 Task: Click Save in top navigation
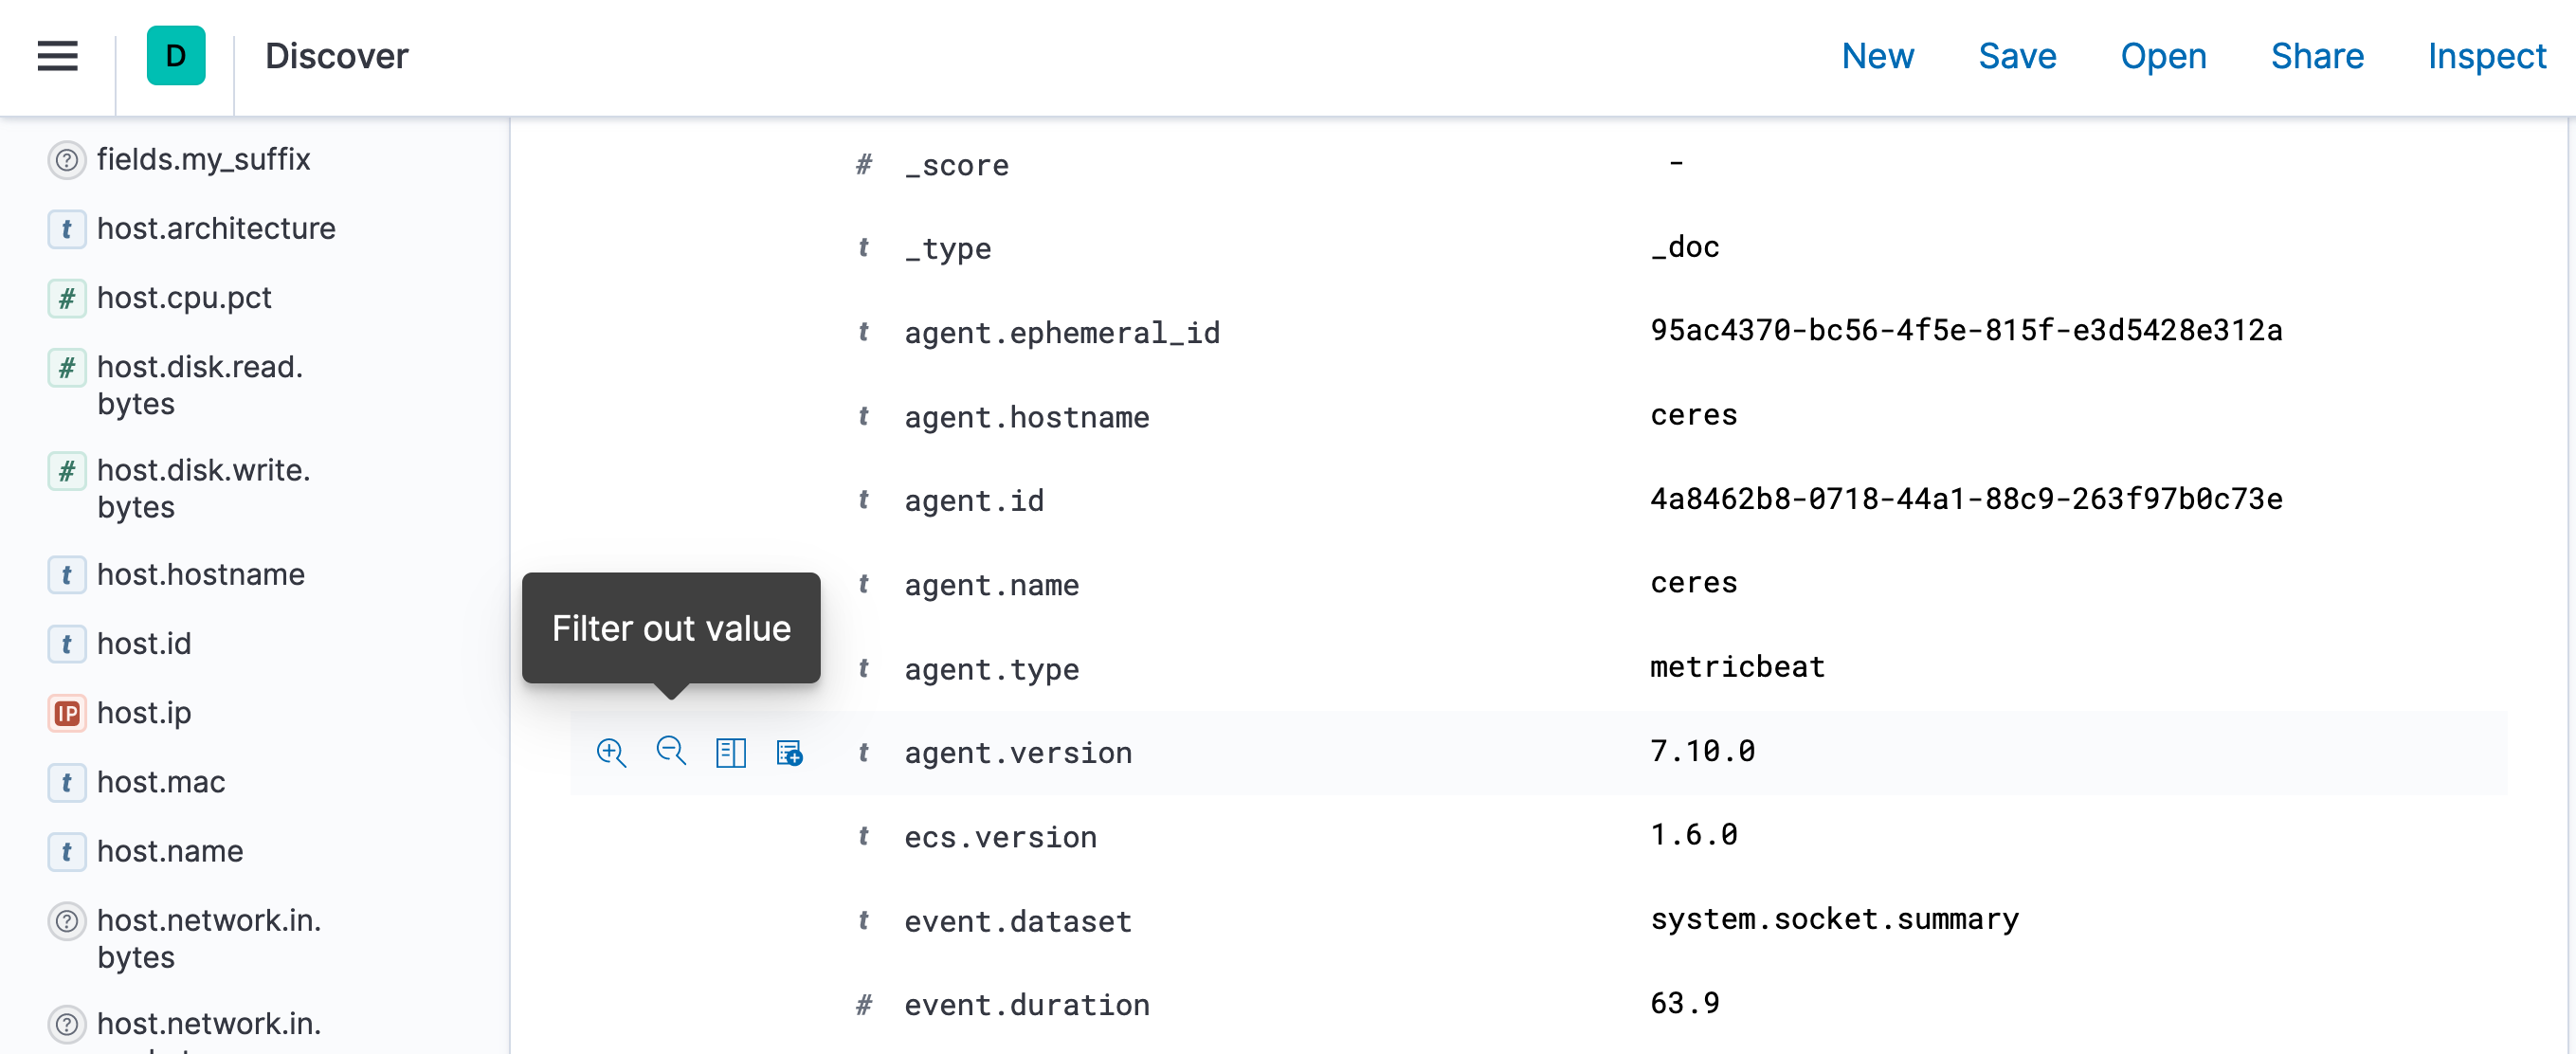click(2016, 56)
